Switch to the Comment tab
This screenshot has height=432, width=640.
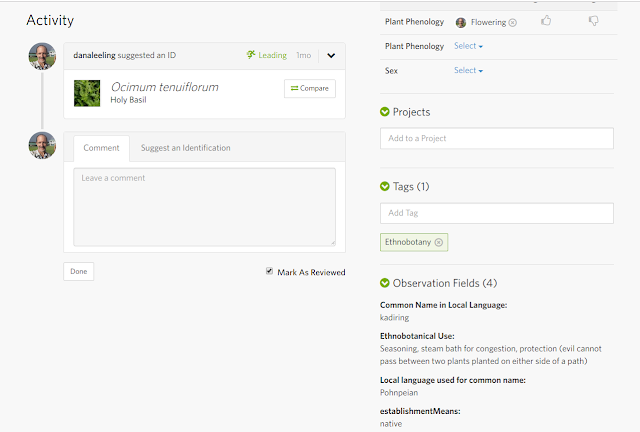click(x=101, y=148)
